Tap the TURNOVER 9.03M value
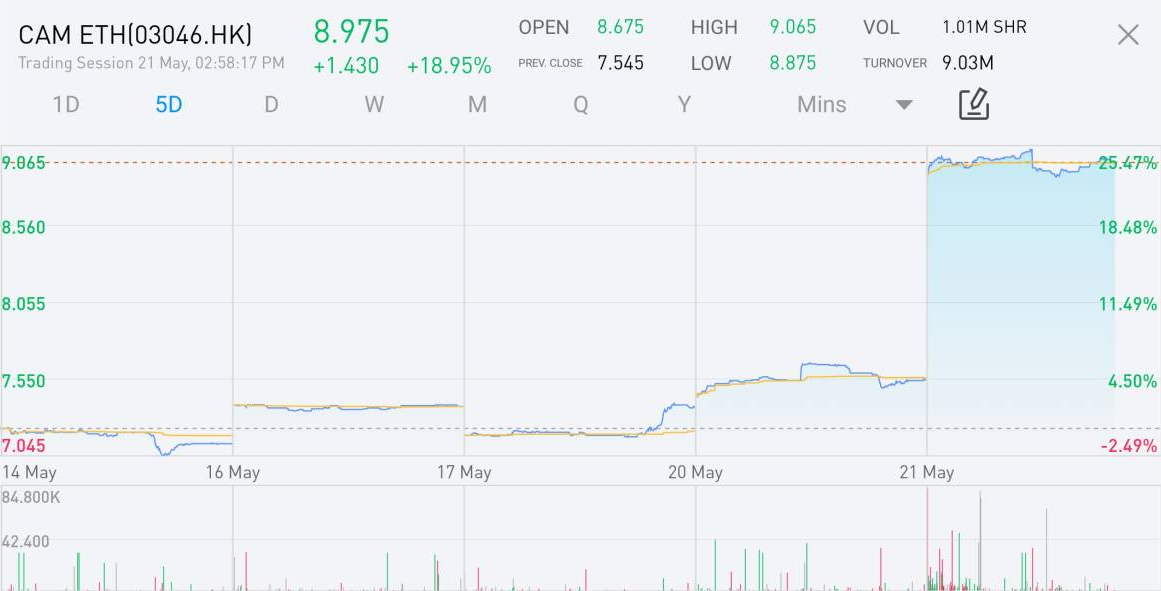This screenshot has height=591, width=1161. 967,63
